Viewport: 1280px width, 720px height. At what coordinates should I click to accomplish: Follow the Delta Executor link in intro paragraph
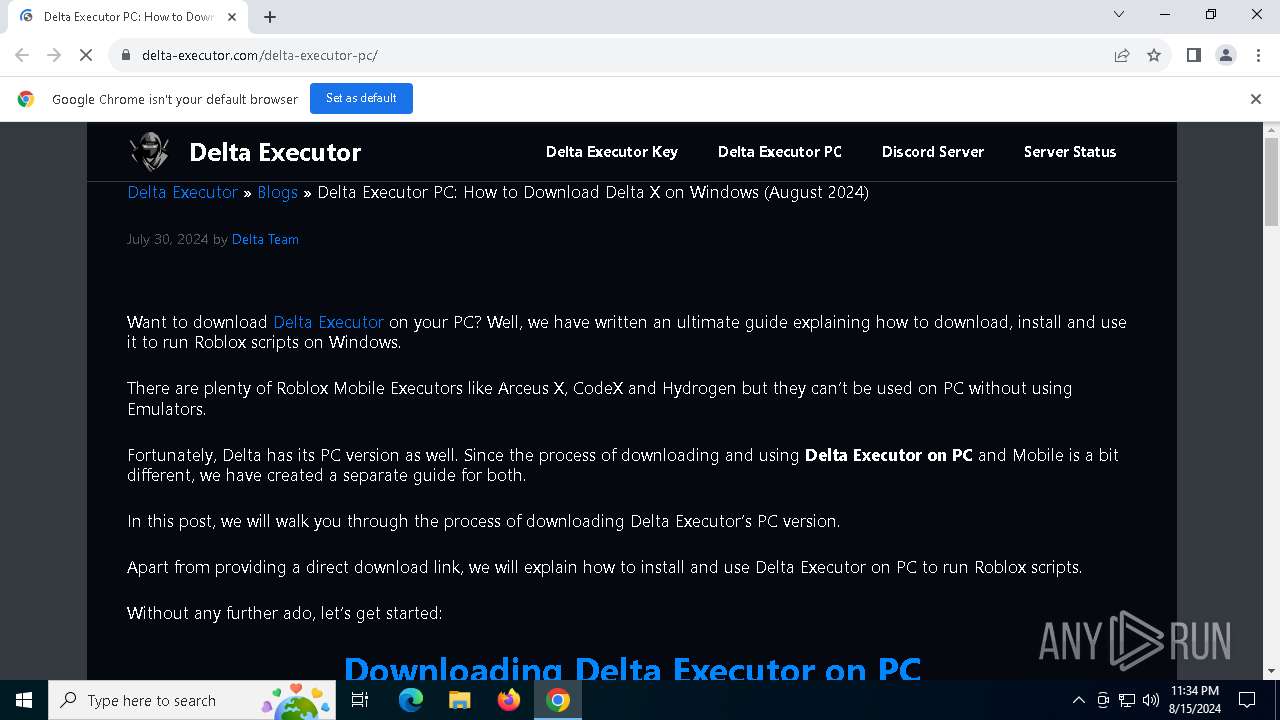click(x=328, y=322)
